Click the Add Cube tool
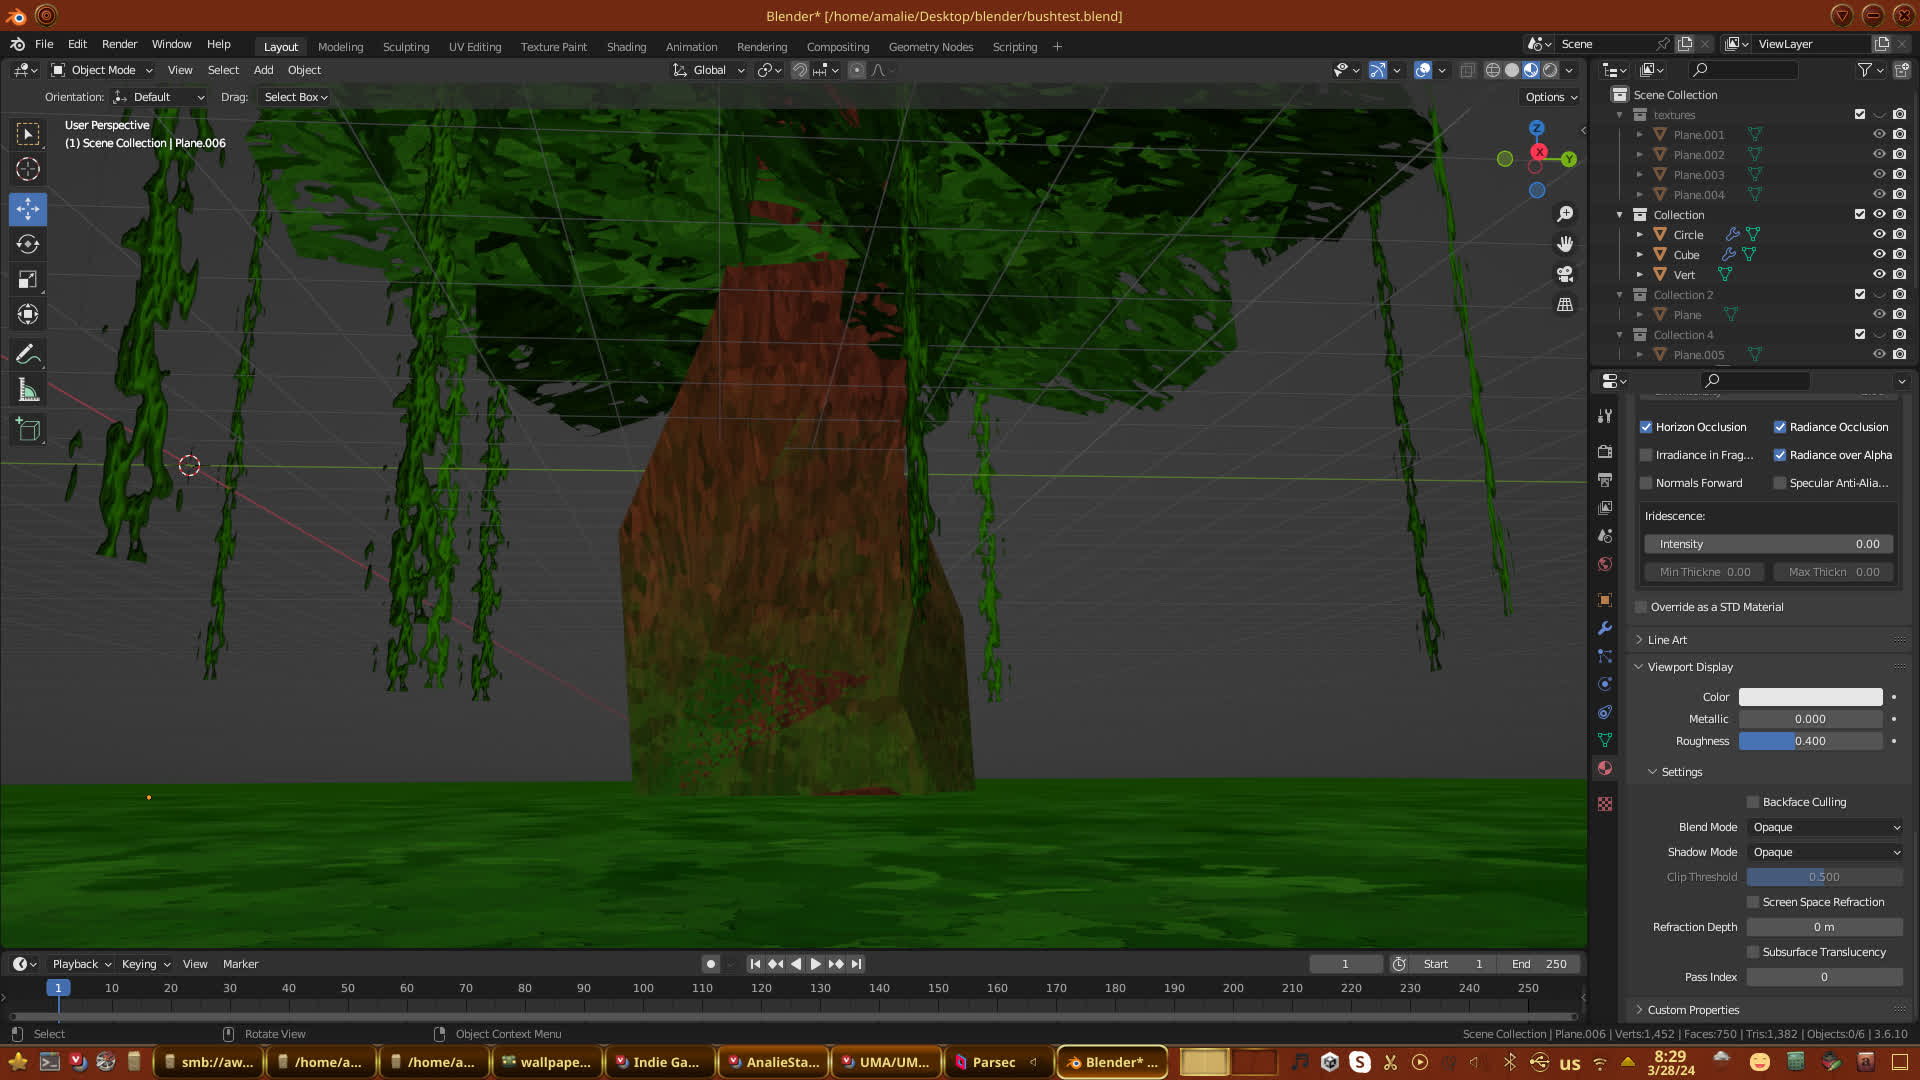This screenshot has height=1080, width=1920. pyautogui.click(x=28, y=430)
